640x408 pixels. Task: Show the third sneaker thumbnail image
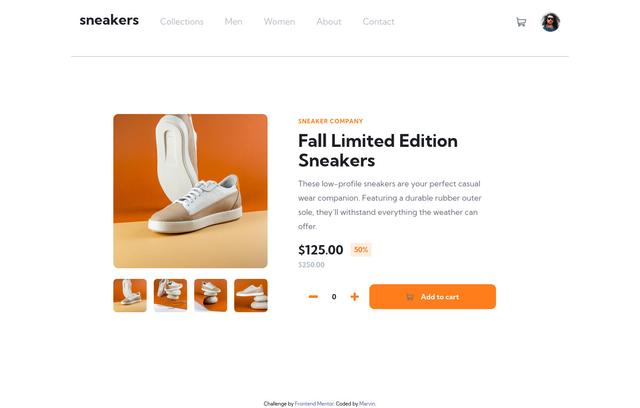pos(211,295)
